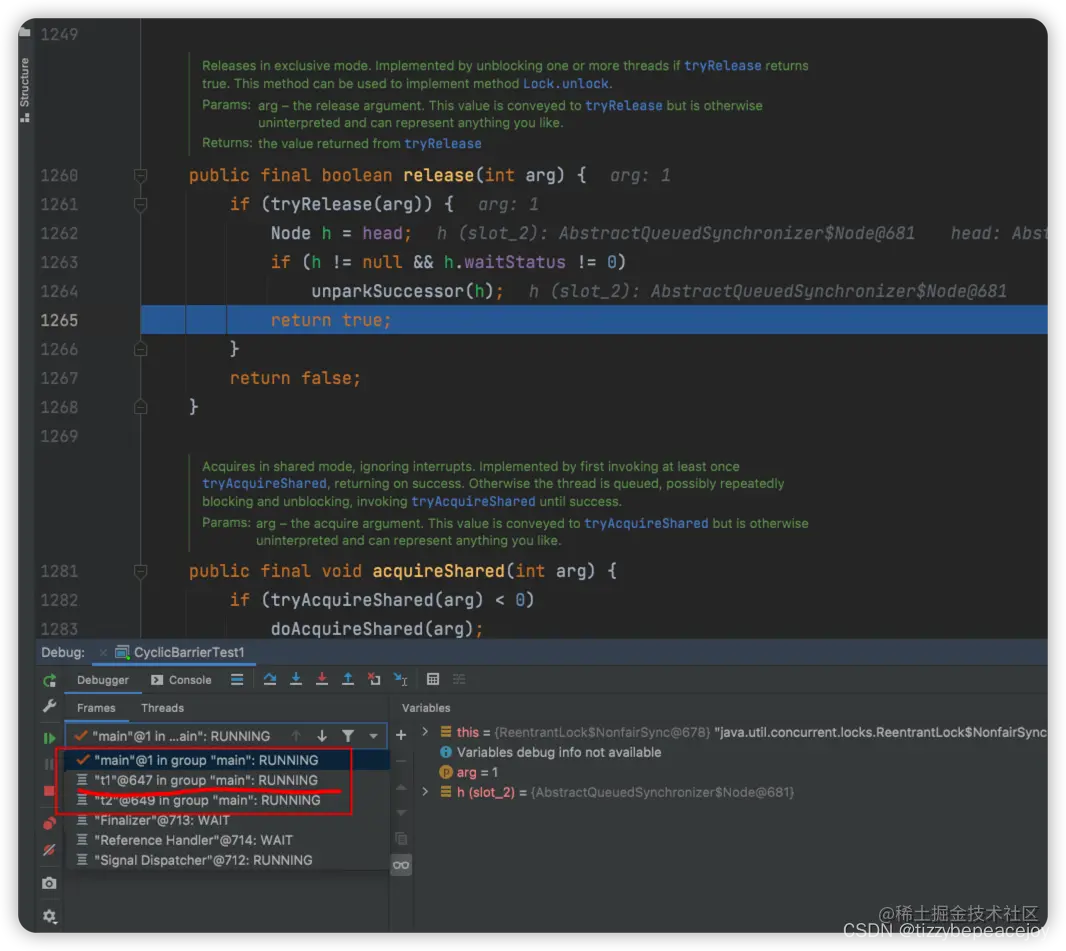Select "Signal Dispatcher"@712 thread
The height and width of the screenshot is (951, 1066).
pyautogui.click(x=227, y=861)
